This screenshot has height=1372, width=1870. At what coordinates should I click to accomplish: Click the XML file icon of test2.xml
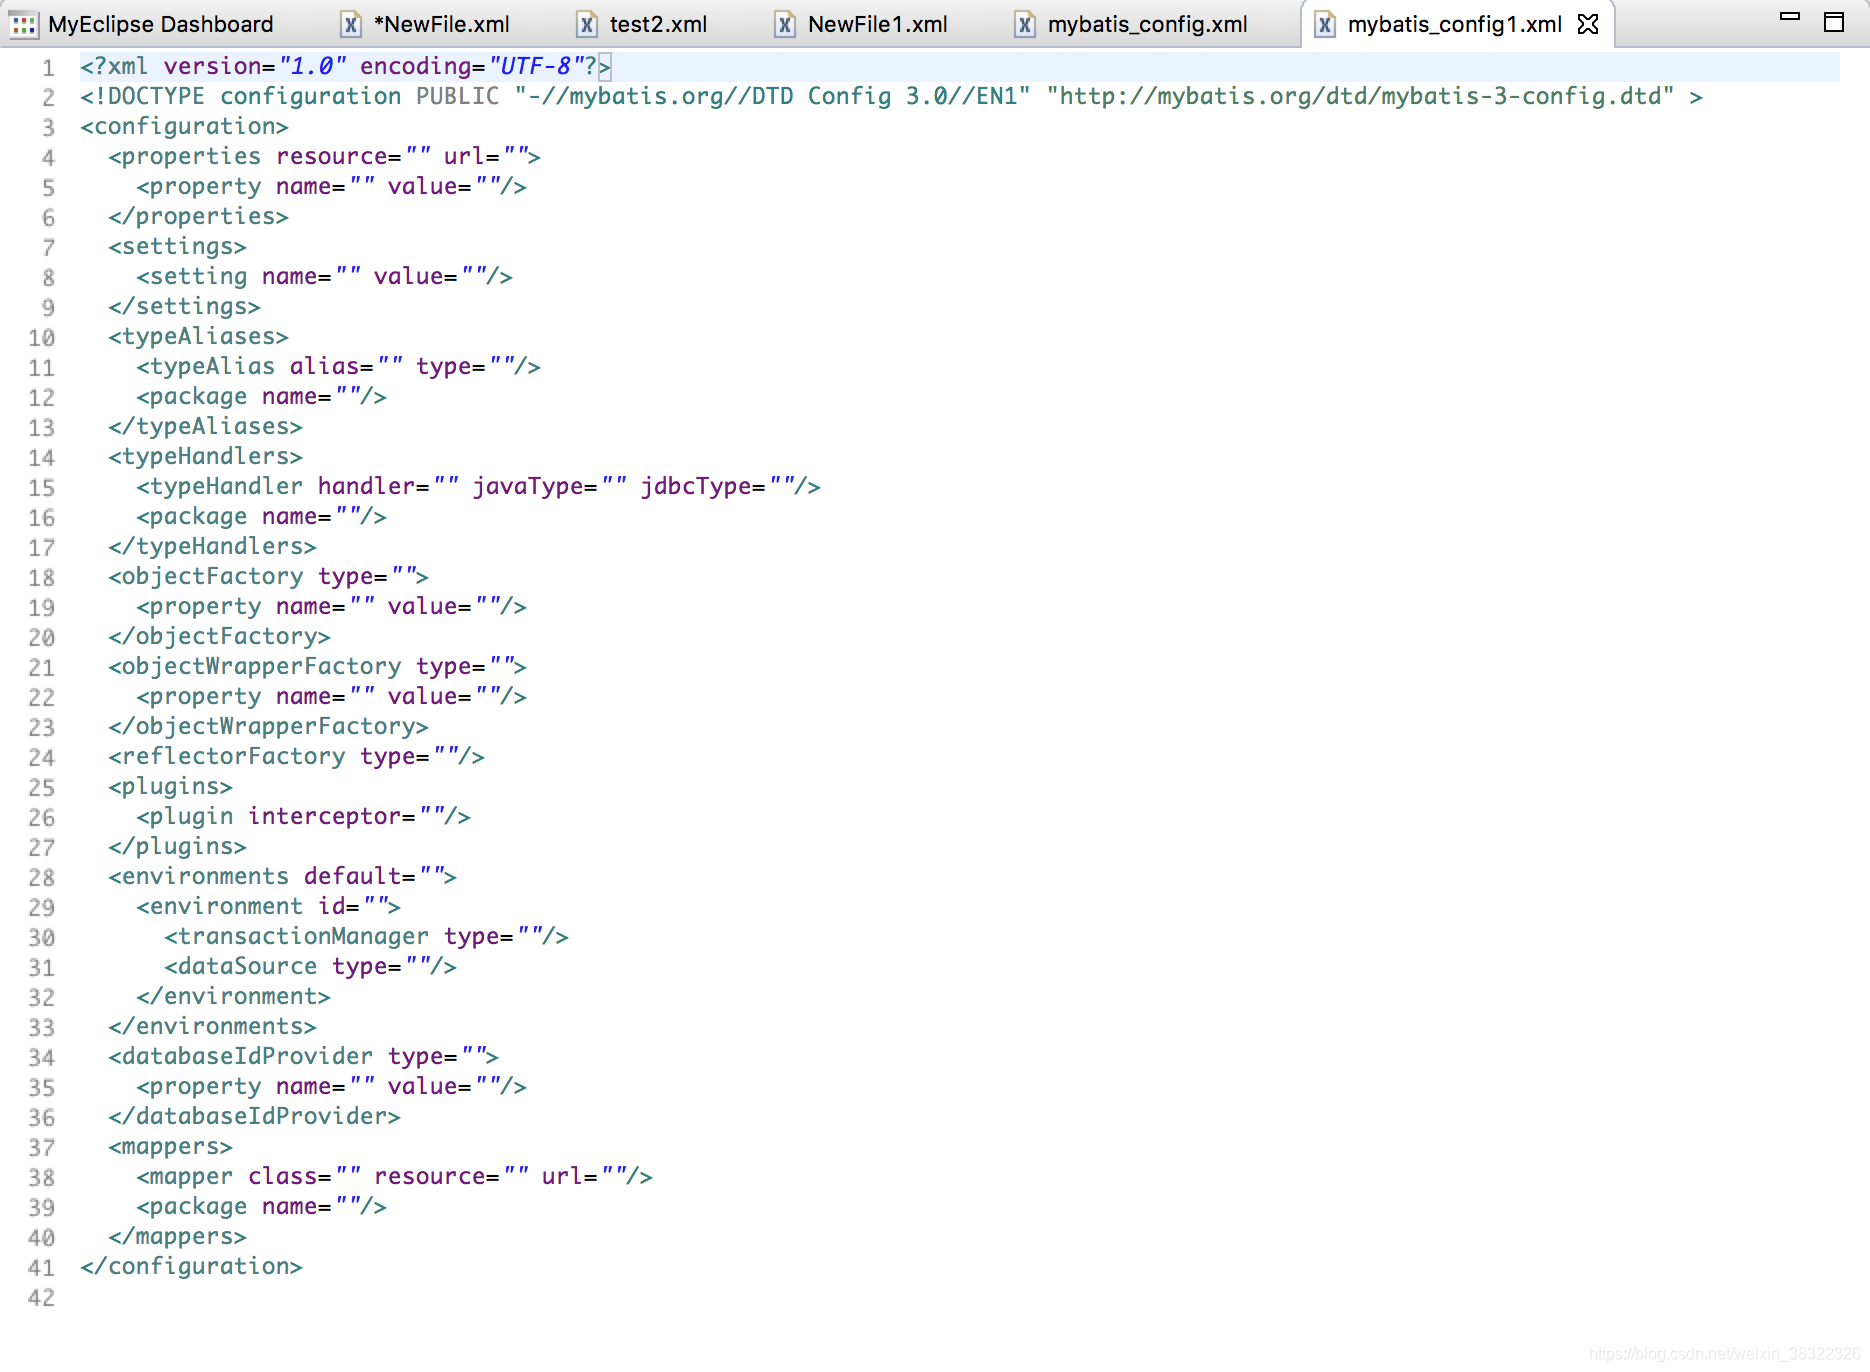(587, 24)
